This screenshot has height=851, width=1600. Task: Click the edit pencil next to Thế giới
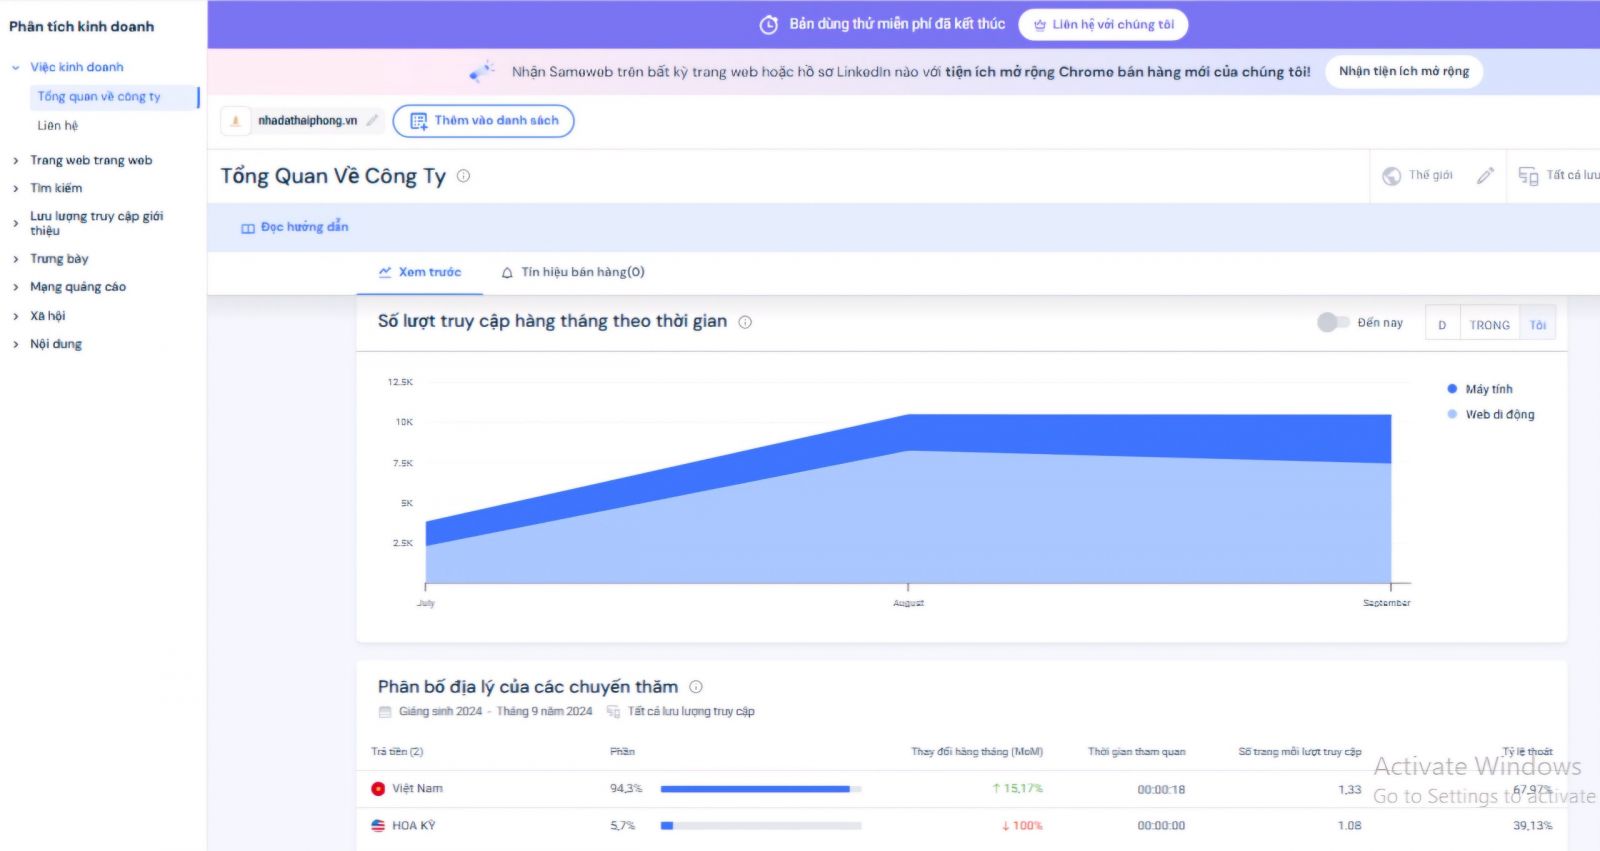[x=1485, y=176]
